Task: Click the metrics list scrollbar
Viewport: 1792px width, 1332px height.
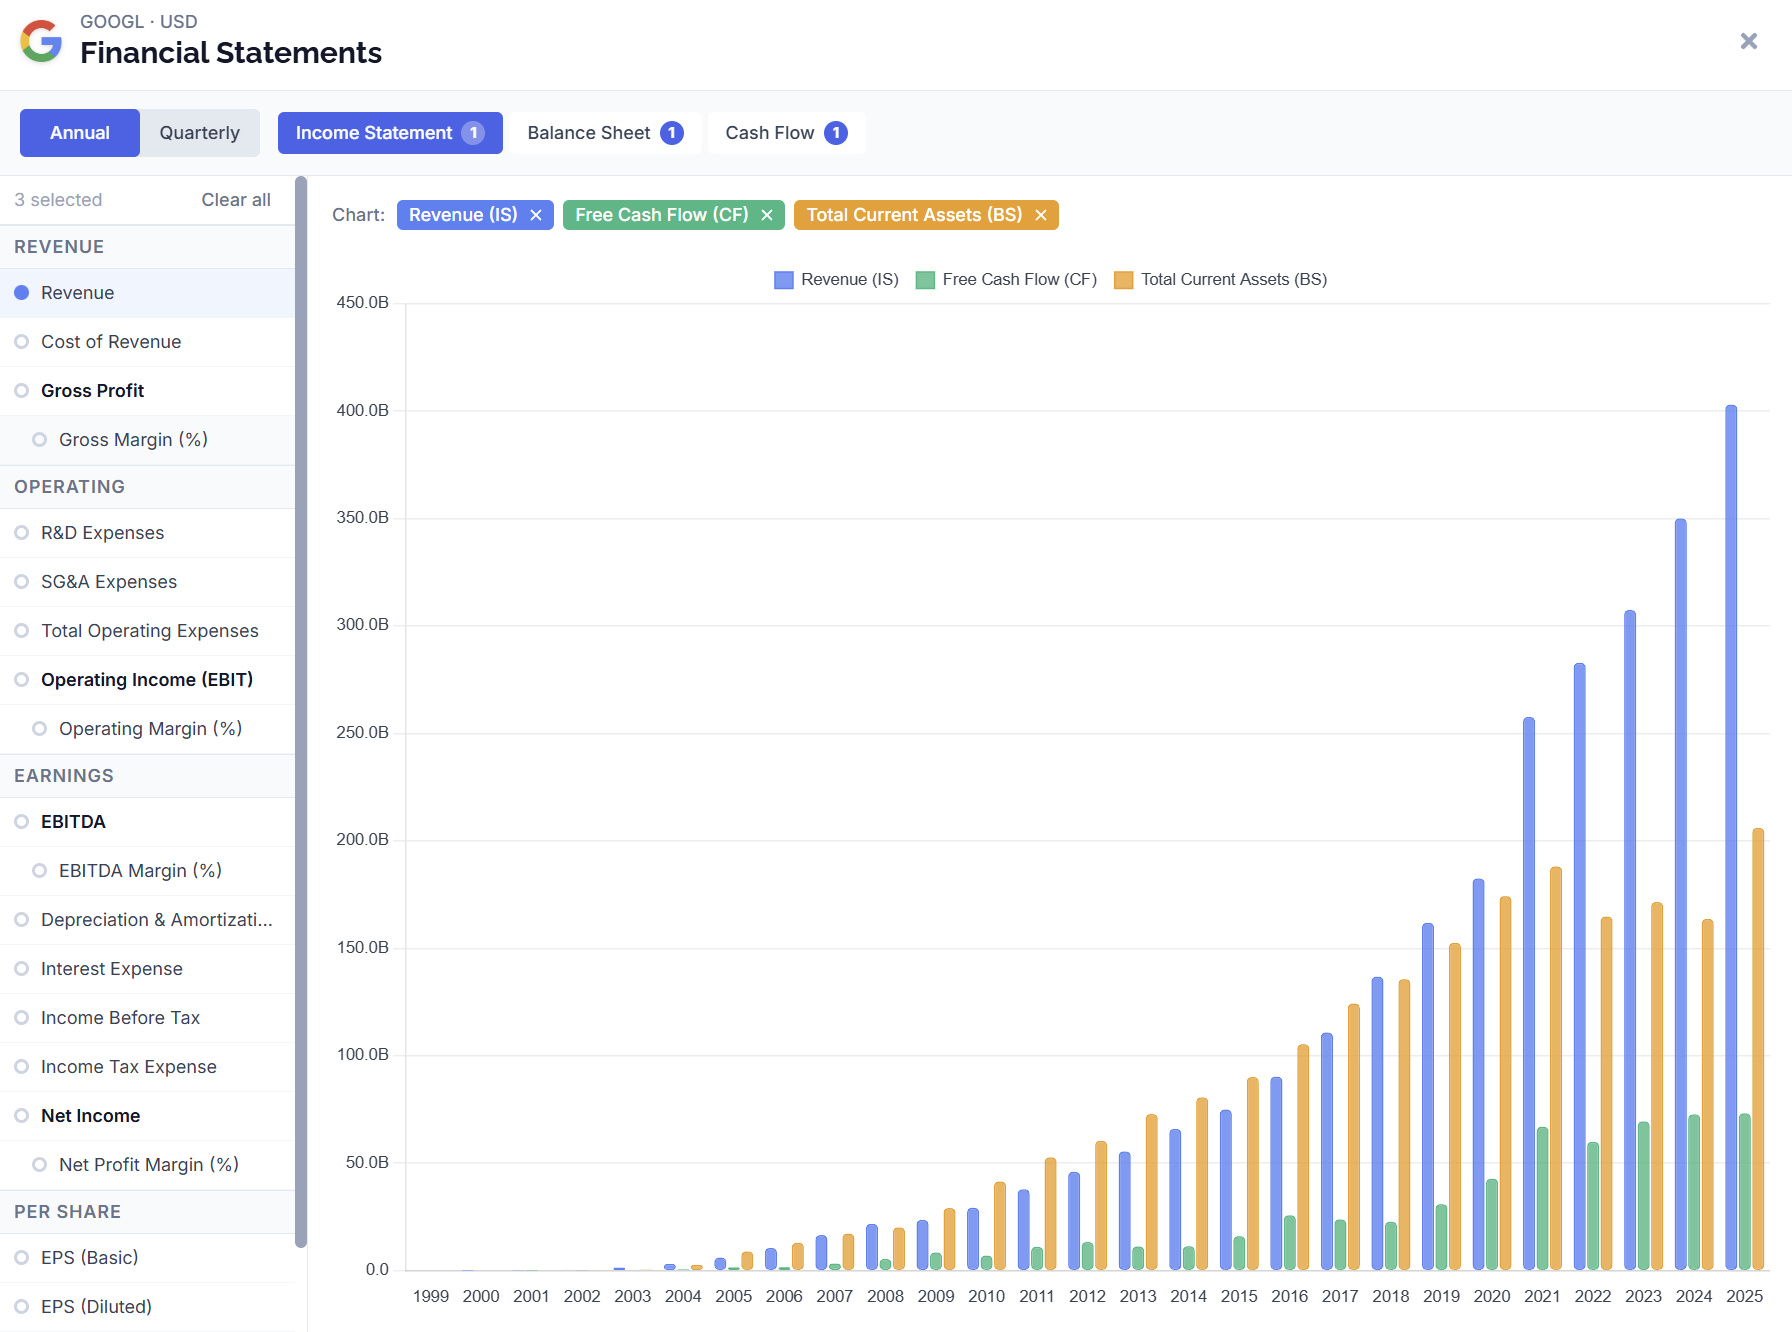Action: coord(301,712)
